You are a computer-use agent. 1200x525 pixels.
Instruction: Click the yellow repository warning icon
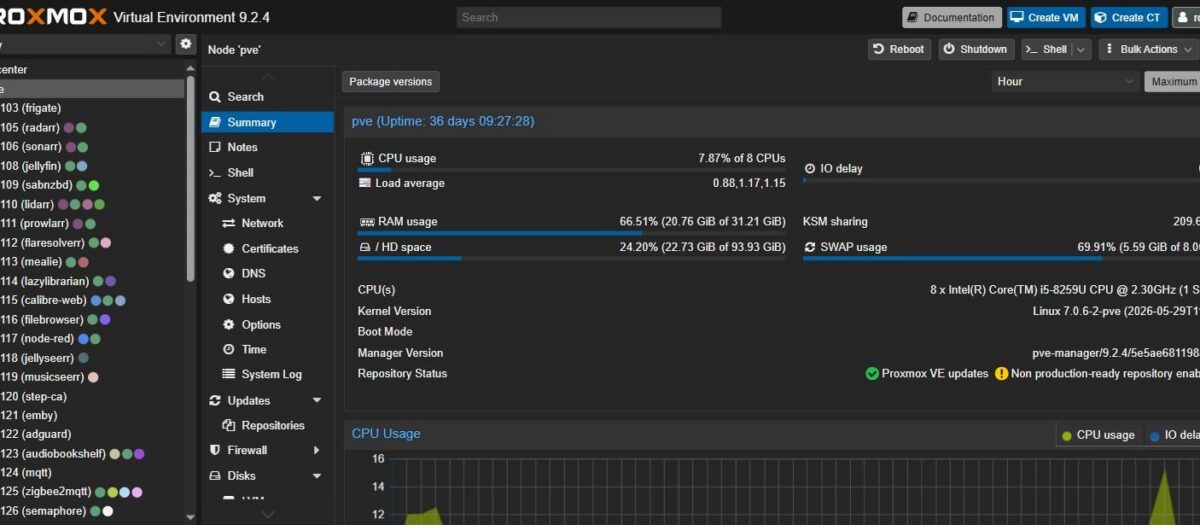point(1002,373)
